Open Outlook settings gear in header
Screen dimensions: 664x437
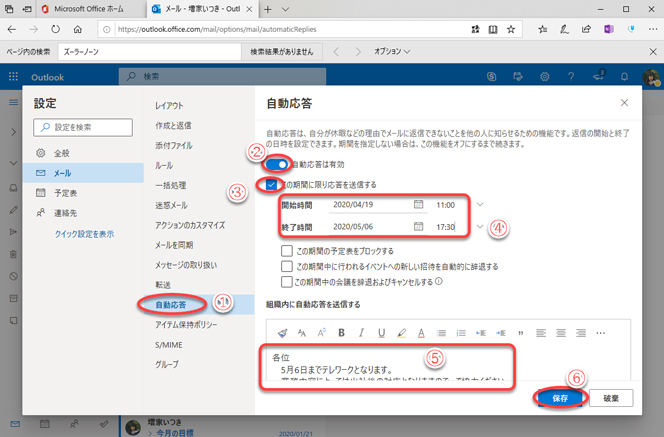pos(545,77)
